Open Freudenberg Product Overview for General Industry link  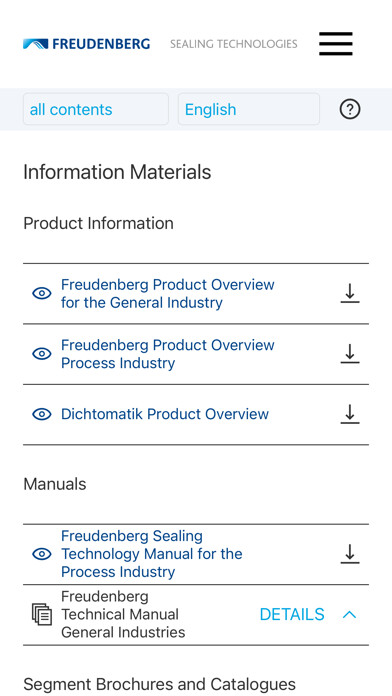pyautogui.click(x=167, y=293)
